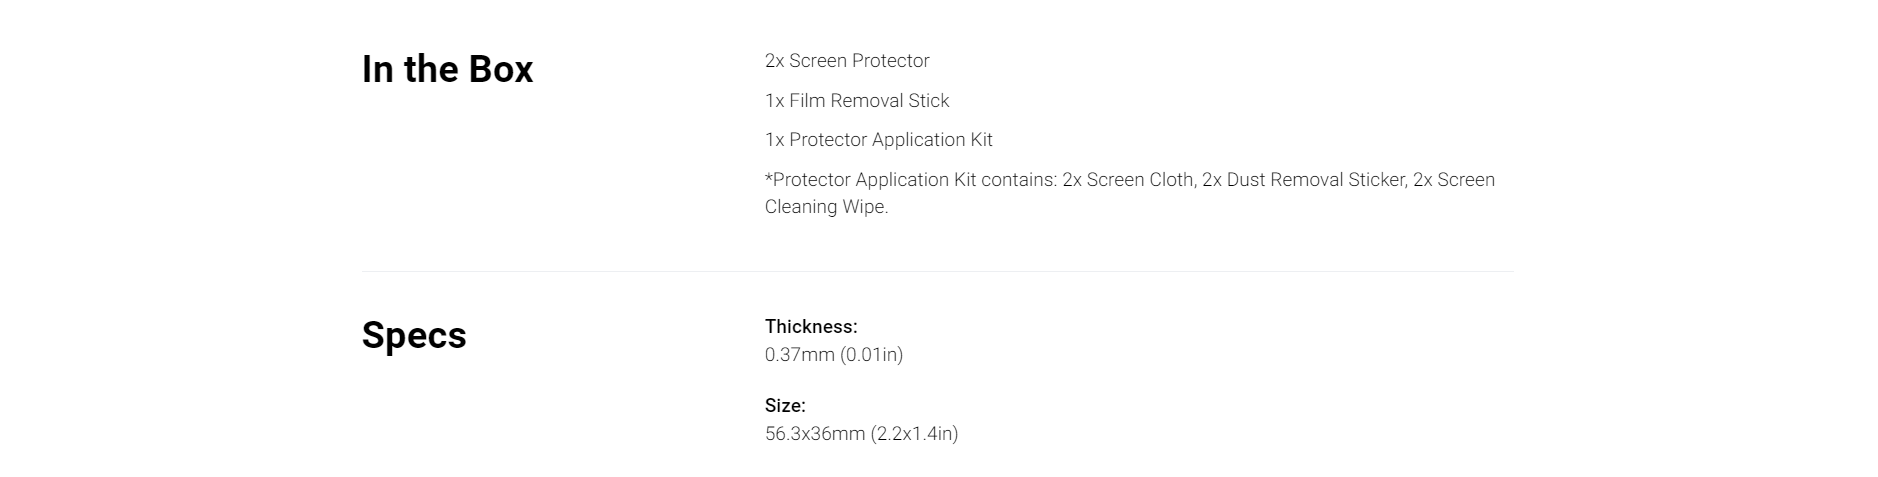This screenshot has height=477, width=1878.
Task: Click "2x Screen Cloth" in the note
Action: click(x=1128, y=180)
